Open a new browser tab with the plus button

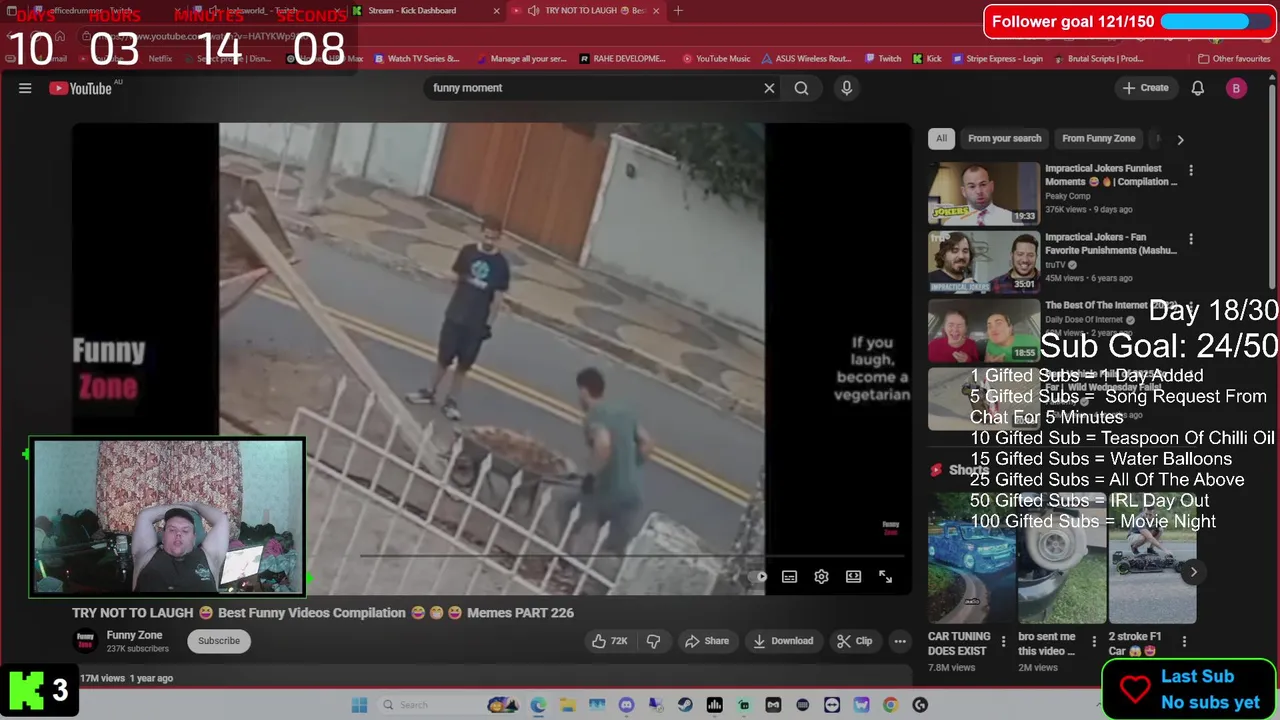[678, 11]
